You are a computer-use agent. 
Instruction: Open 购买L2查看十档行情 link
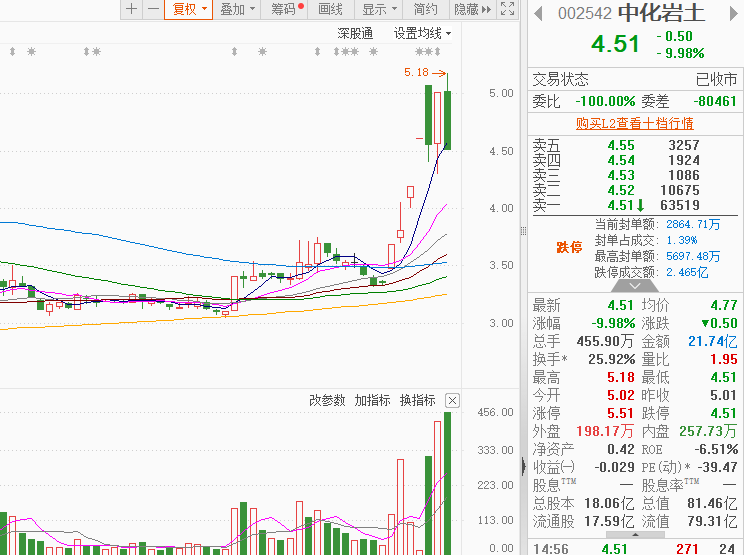[x=634, y=123]
